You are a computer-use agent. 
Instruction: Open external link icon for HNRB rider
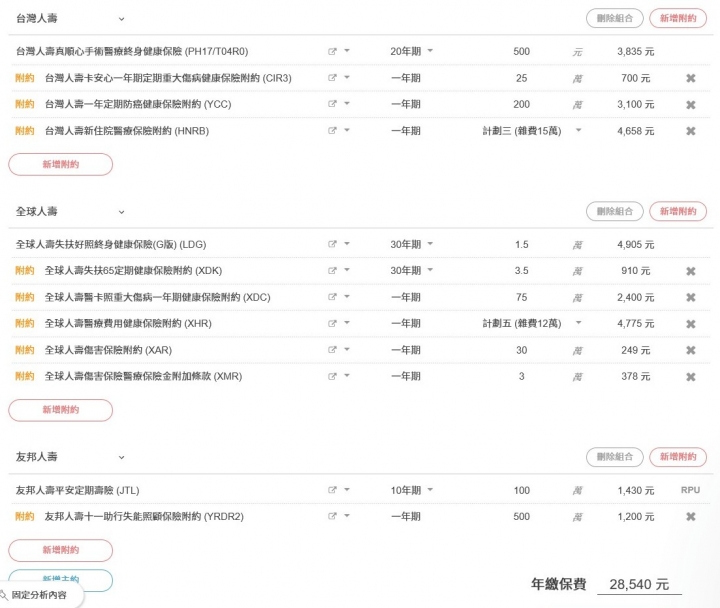coord(332,131)
